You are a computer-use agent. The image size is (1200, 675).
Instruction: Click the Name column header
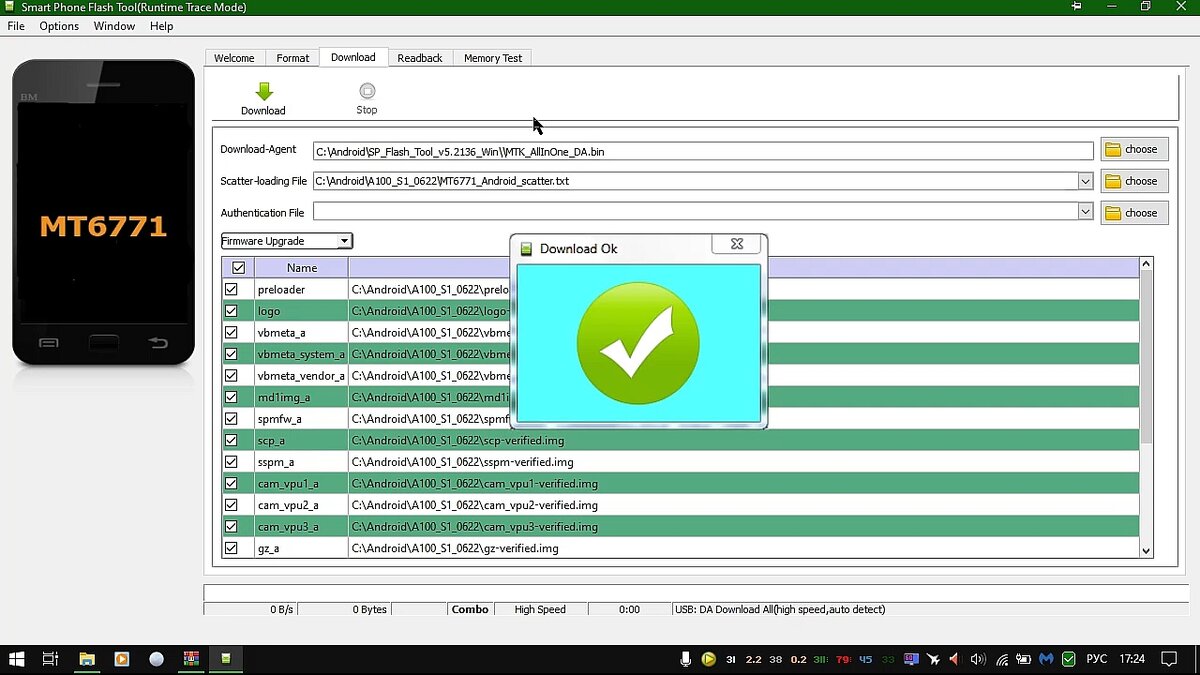pos(301,268)
